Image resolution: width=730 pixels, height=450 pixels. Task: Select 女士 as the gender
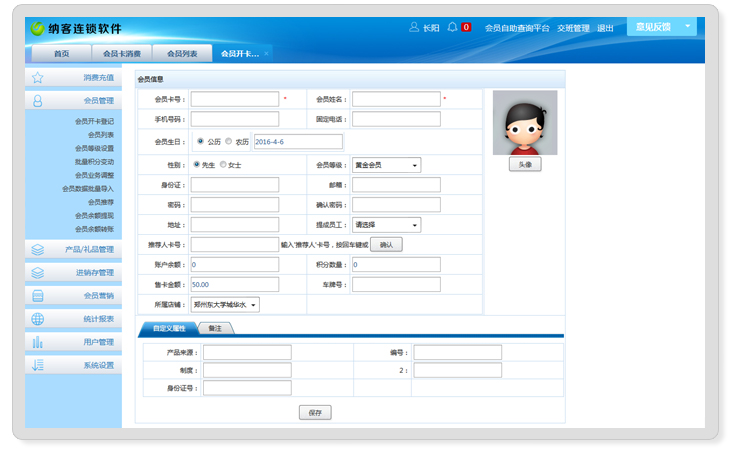click(x=223, y=164)
